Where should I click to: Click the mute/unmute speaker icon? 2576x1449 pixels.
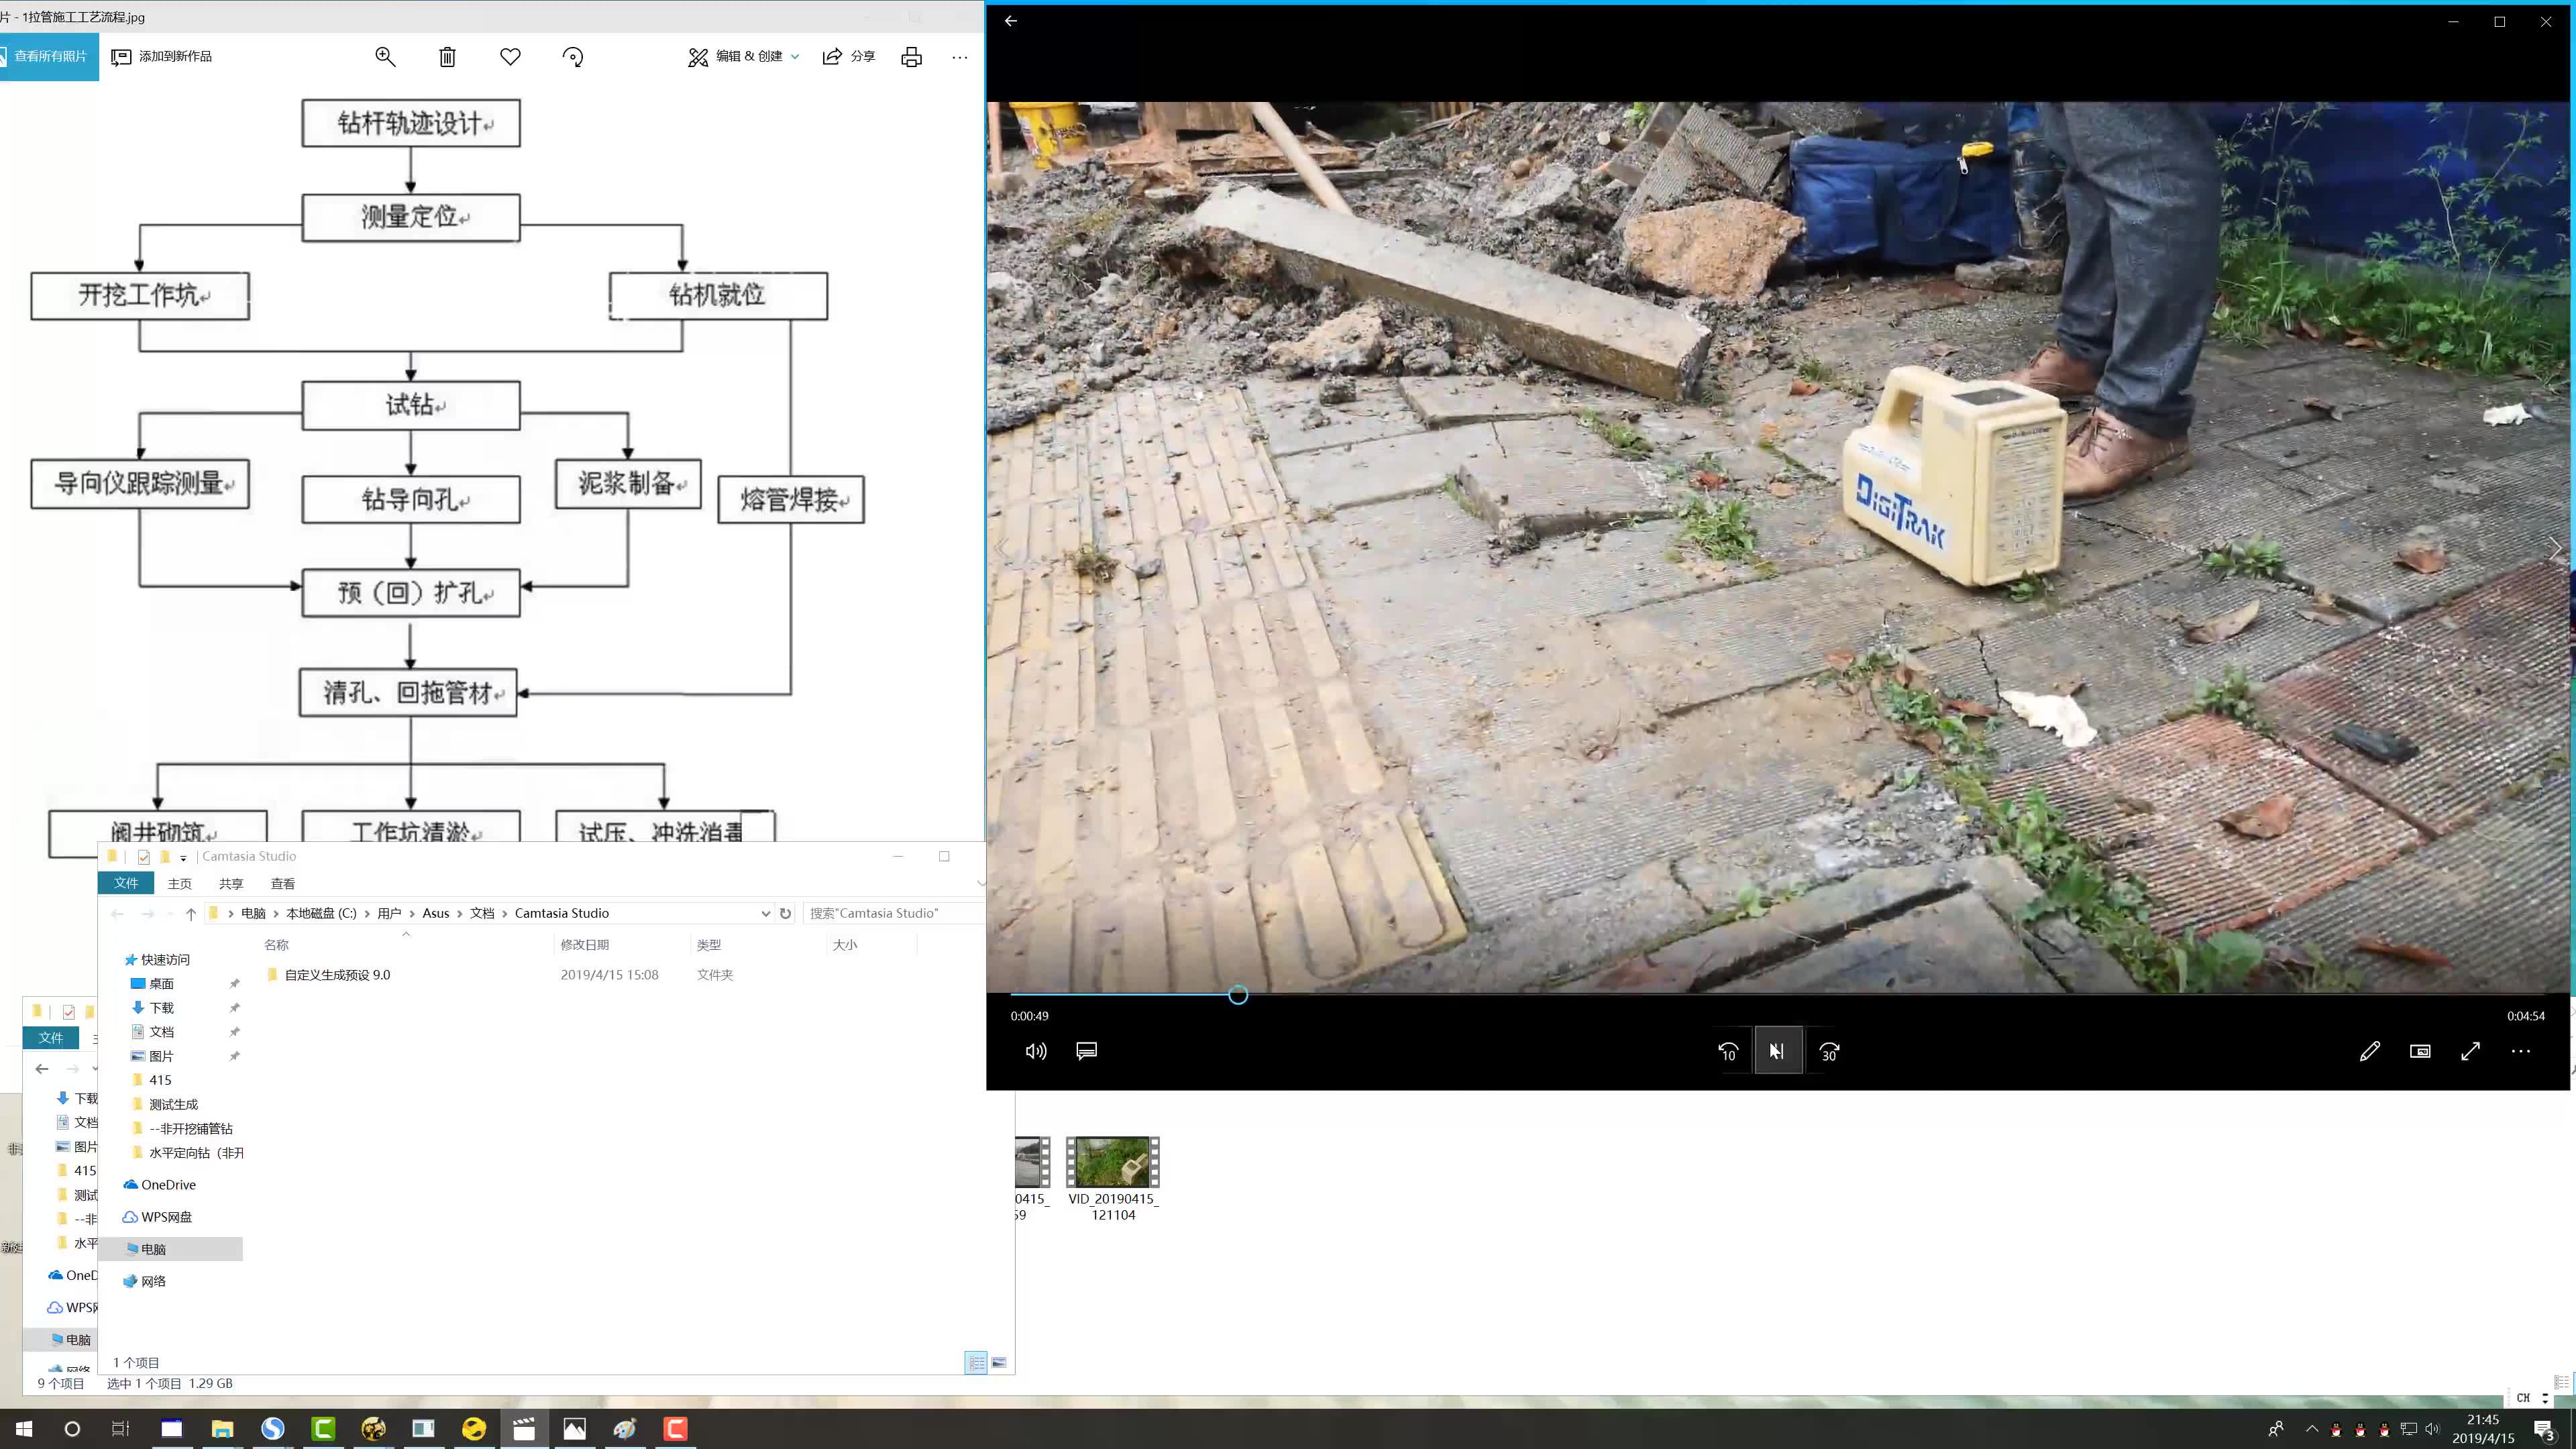[1035, 1051]
